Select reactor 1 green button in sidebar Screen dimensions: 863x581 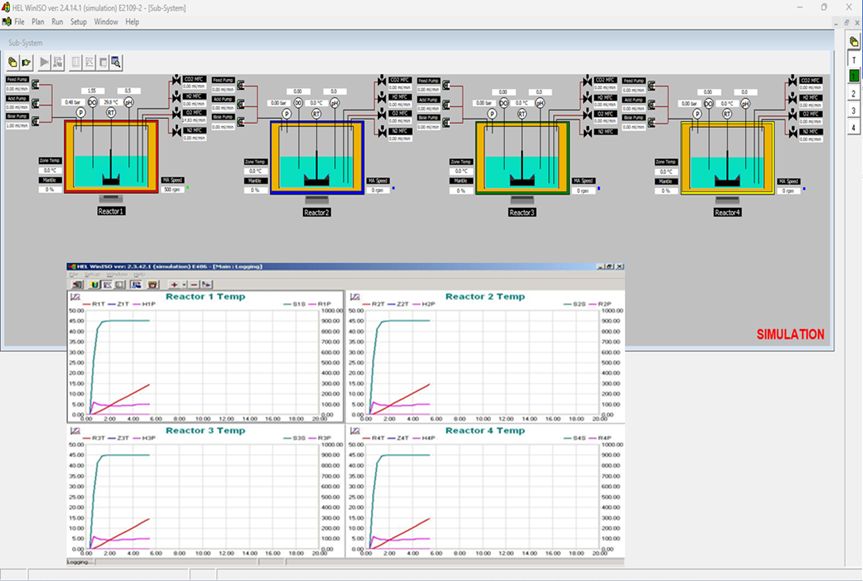coord(854,76)
